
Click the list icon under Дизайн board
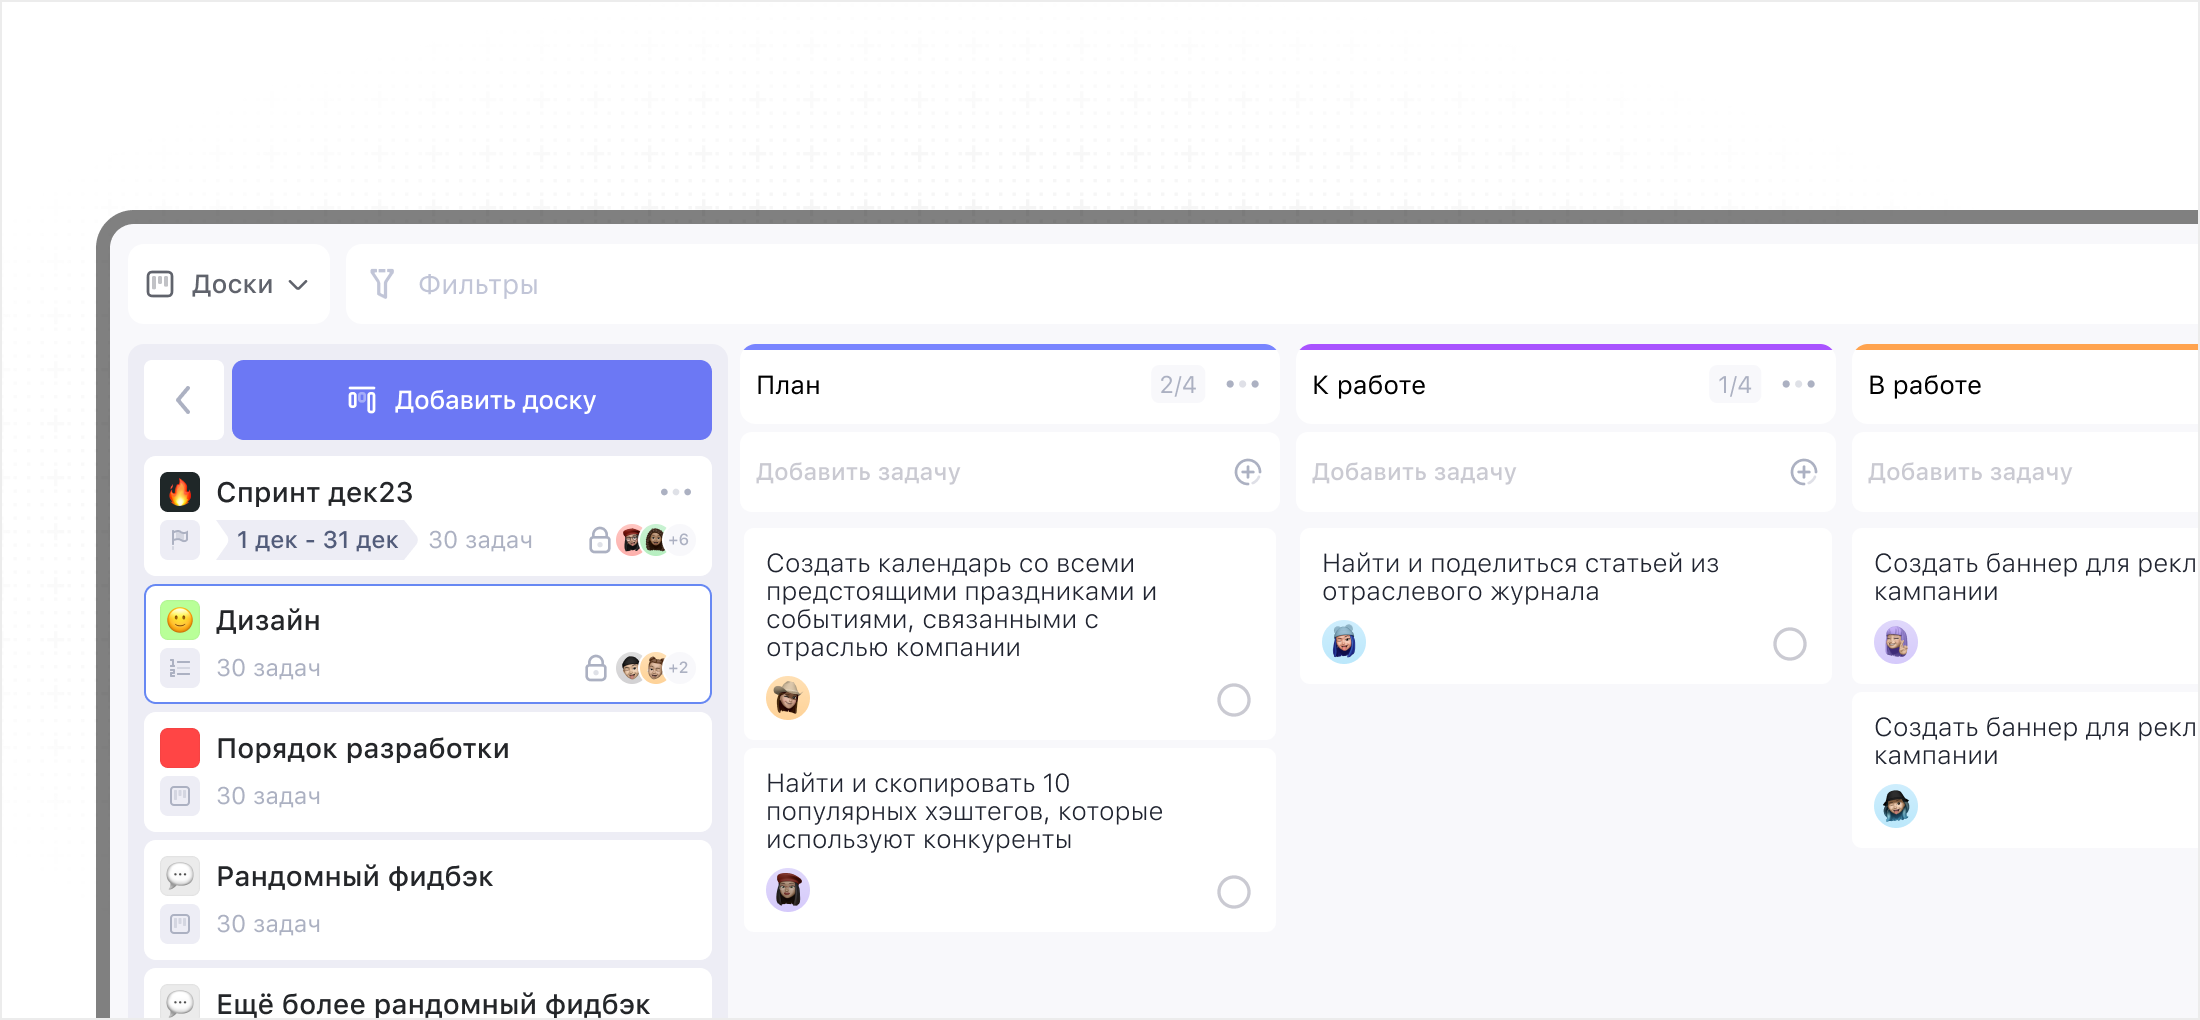tap(180, 668)
